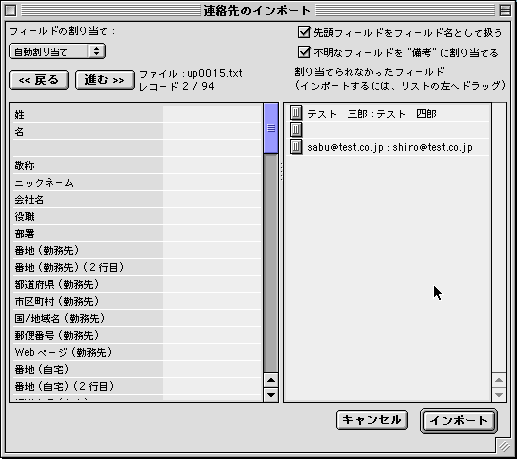
Task: Click the value cell beside 会社名
Action: pyautogui.click(x=212, y=199)
